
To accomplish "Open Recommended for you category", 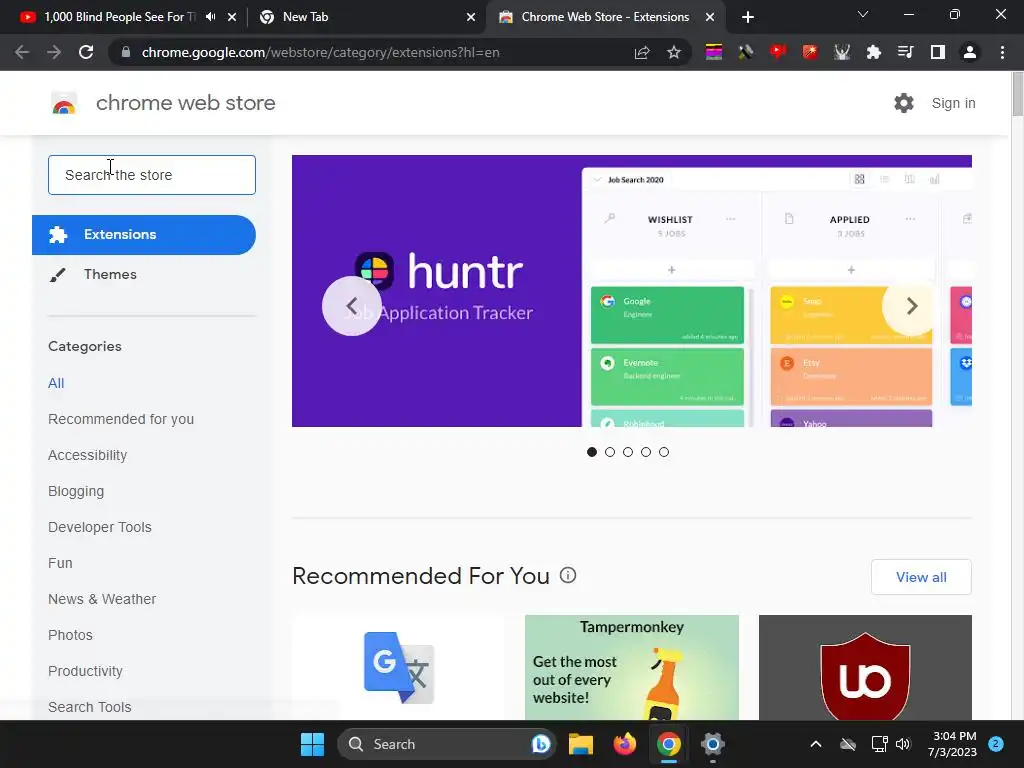I will click(x=121, y=419).
